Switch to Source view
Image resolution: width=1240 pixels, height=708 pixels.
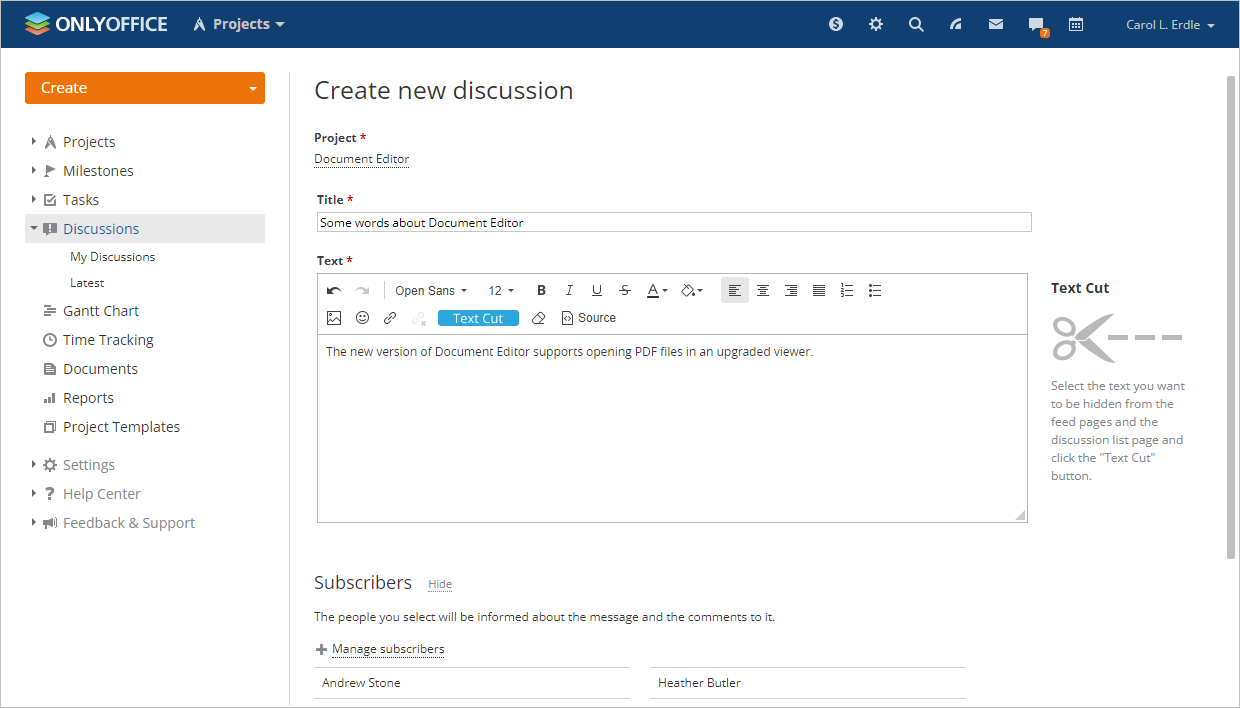[x=589, y=318]
